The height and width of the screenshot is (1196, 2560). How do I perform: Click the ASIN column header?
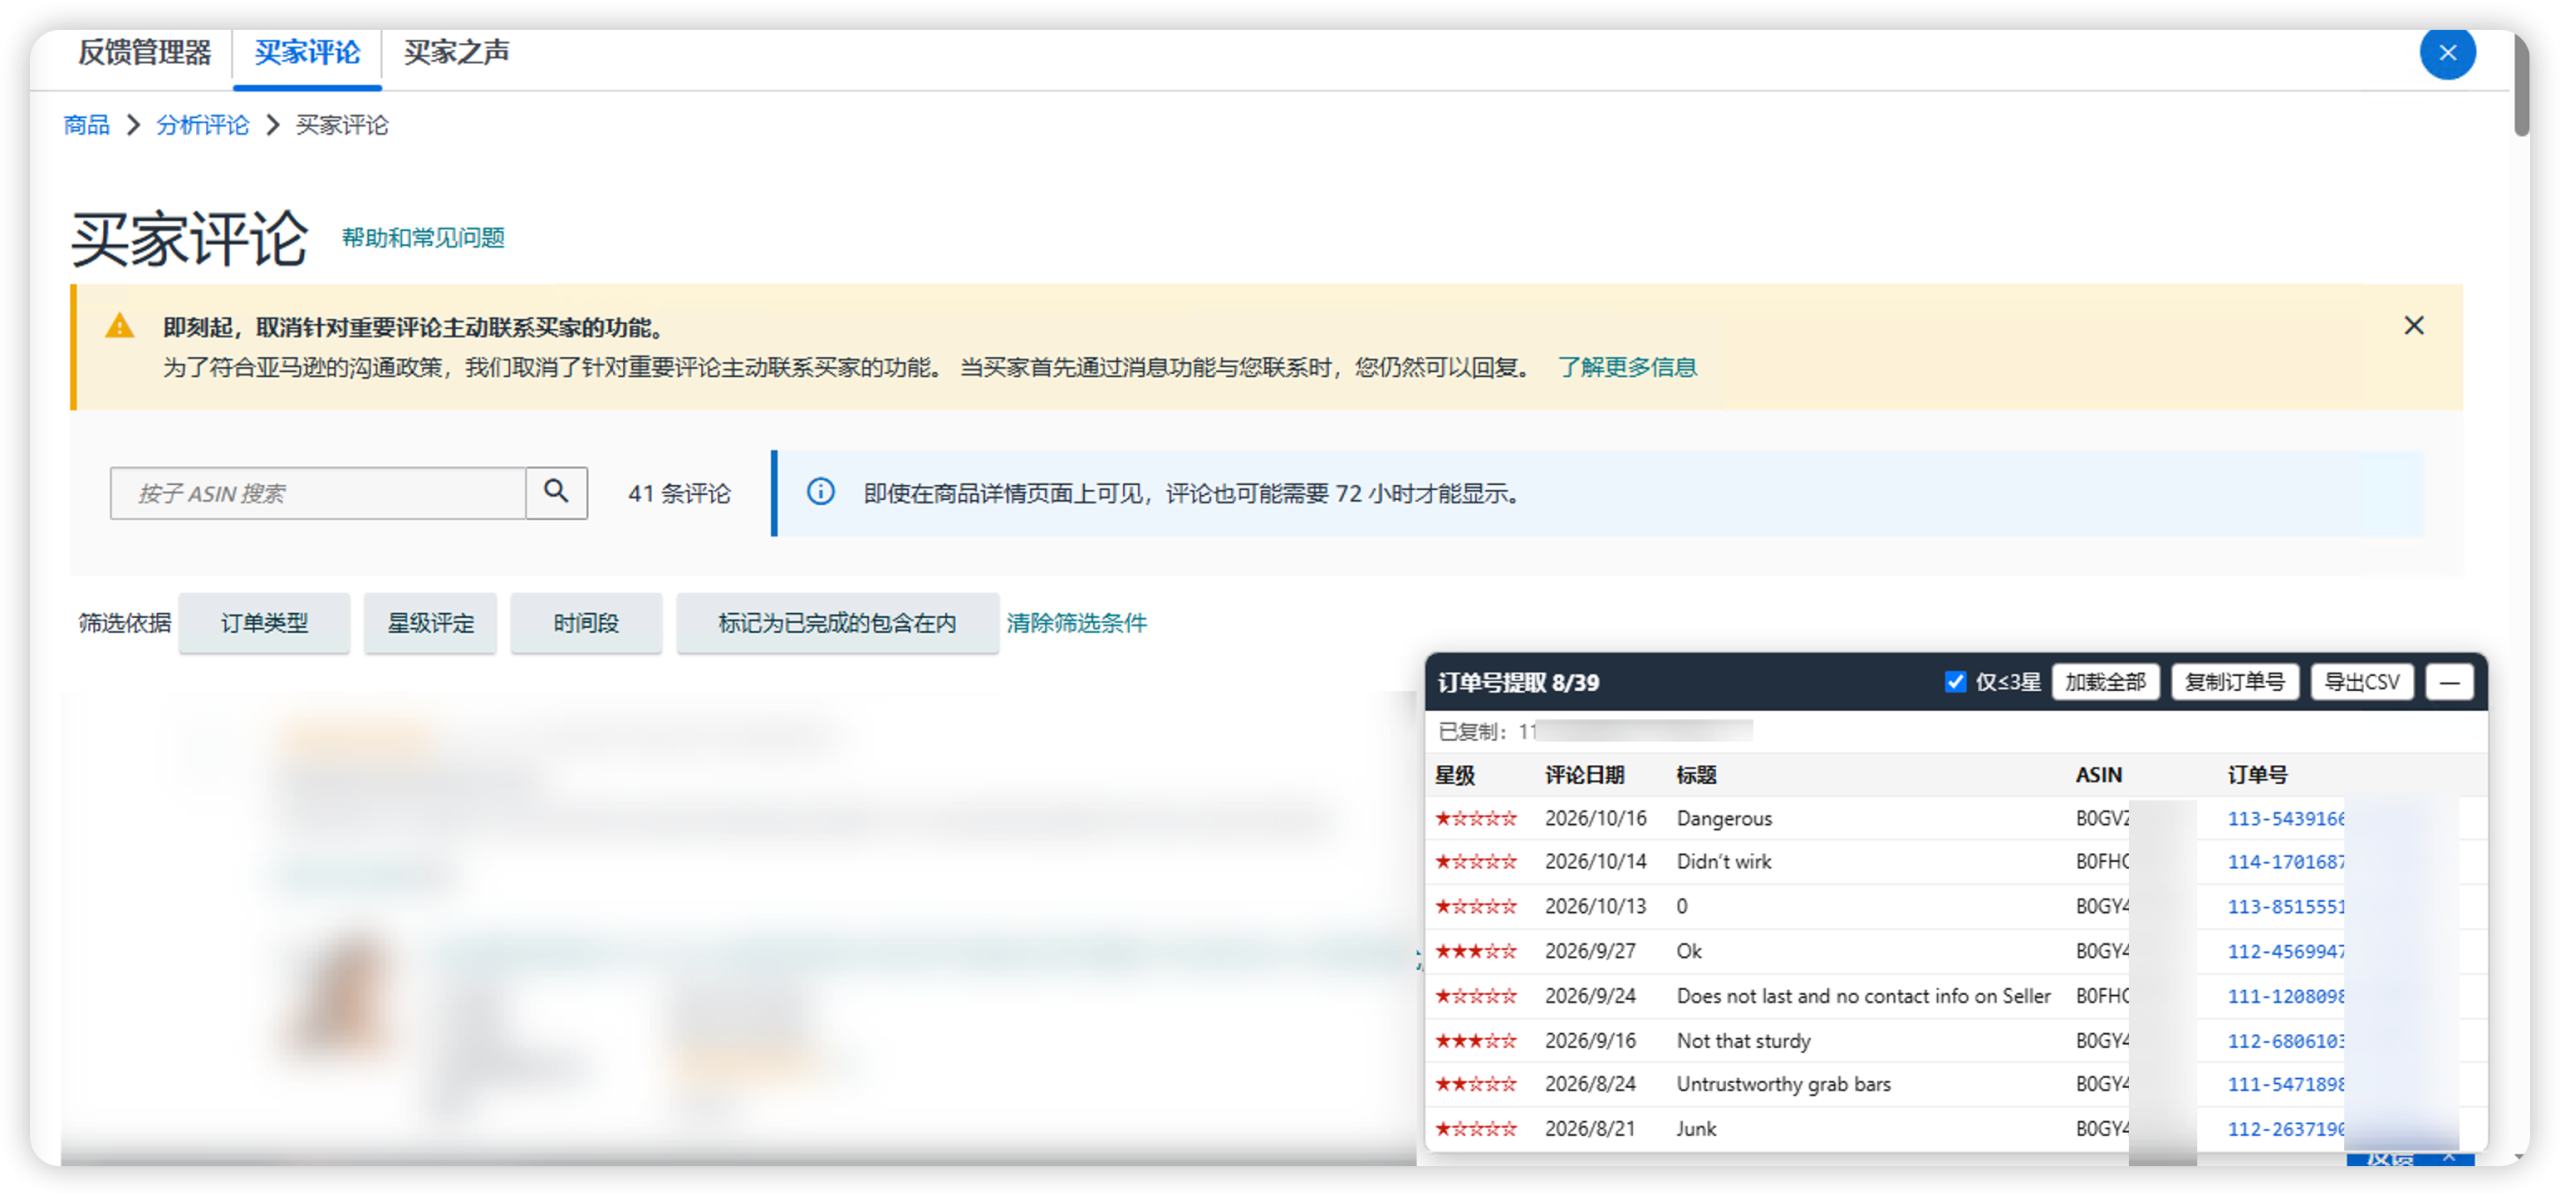pyautogui.click(x=2098, y=775)
